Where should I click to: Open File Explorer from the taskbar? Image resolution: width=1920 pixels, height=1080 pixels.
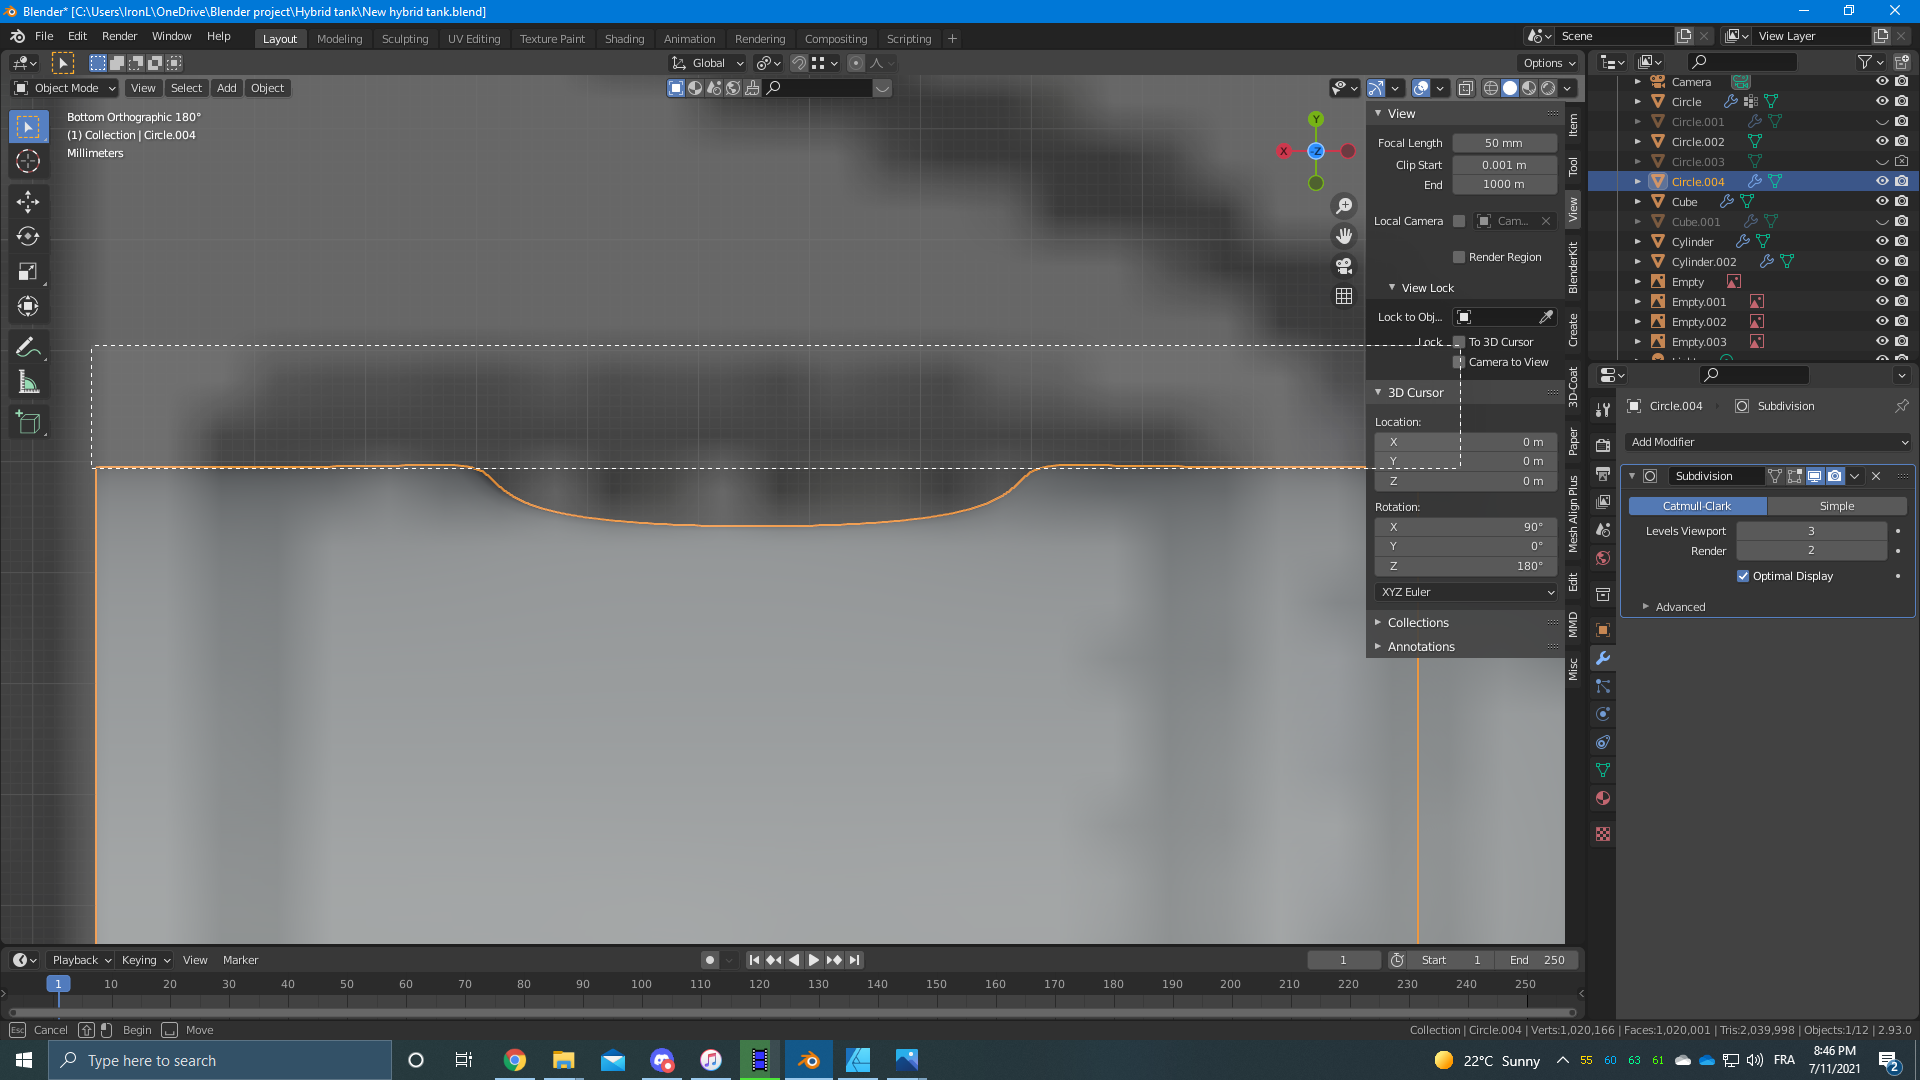pyautogui.click(x=564, y=1060)
